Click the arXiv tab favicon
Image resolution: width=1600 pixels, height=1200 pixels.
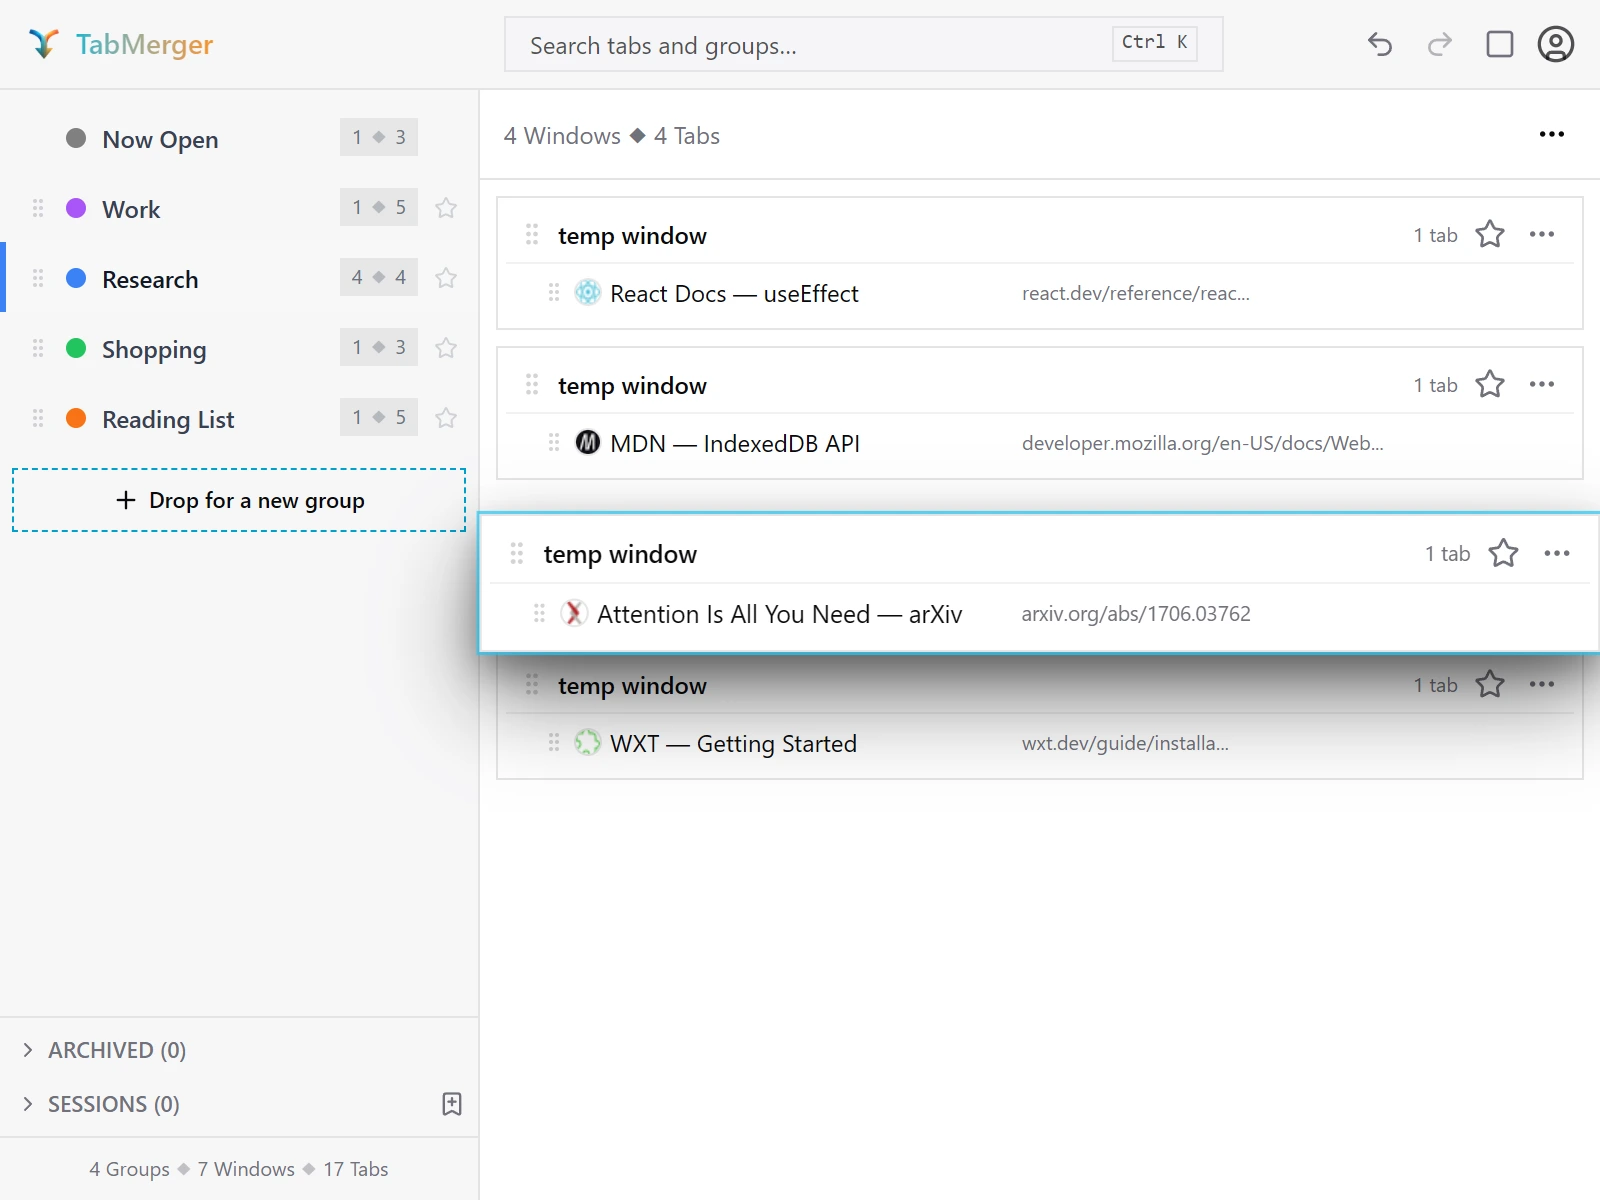pyautogui.click(x=574, y=613)
